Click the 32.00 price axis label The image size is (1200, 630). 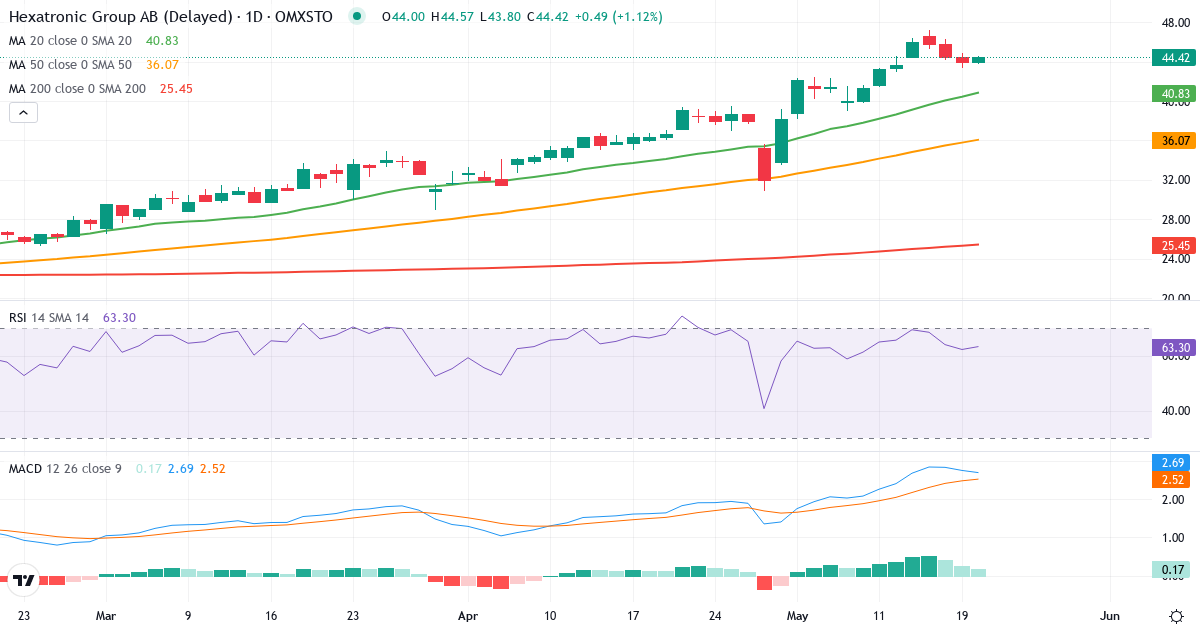coord(1175,180)
